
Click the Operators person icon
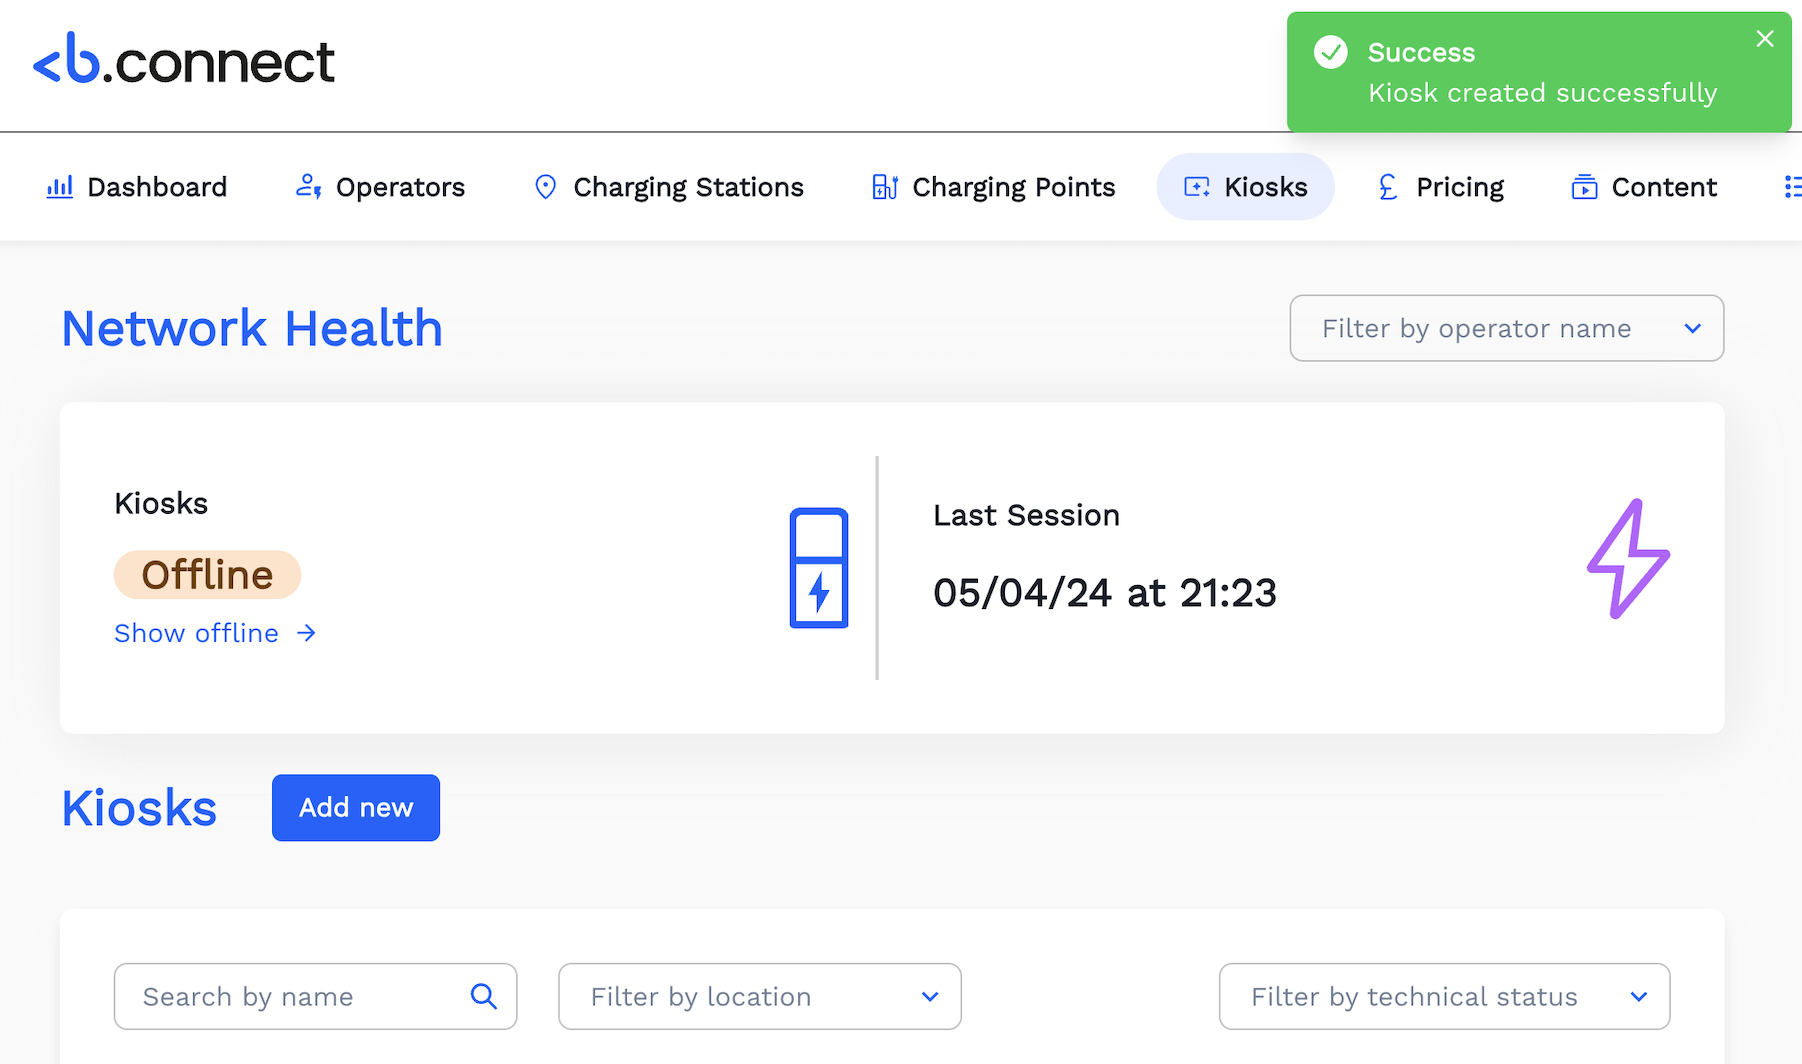(x=308, y=187)
